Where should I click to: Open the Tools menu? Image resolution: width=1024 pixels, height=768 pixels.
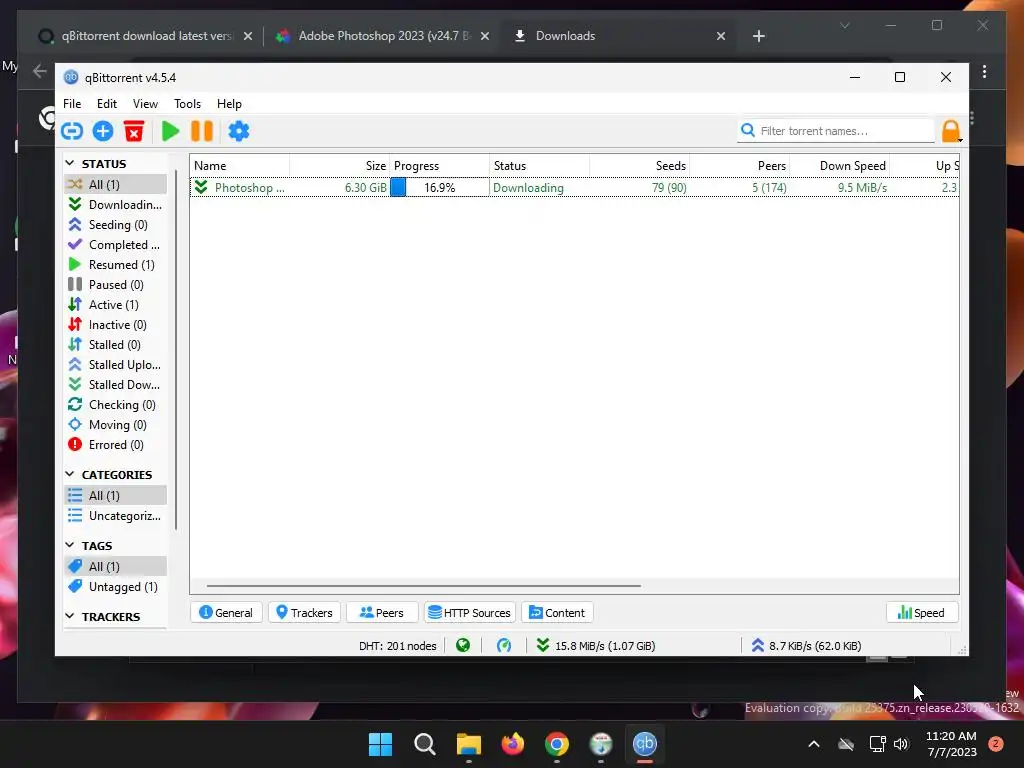click(187, 104)
